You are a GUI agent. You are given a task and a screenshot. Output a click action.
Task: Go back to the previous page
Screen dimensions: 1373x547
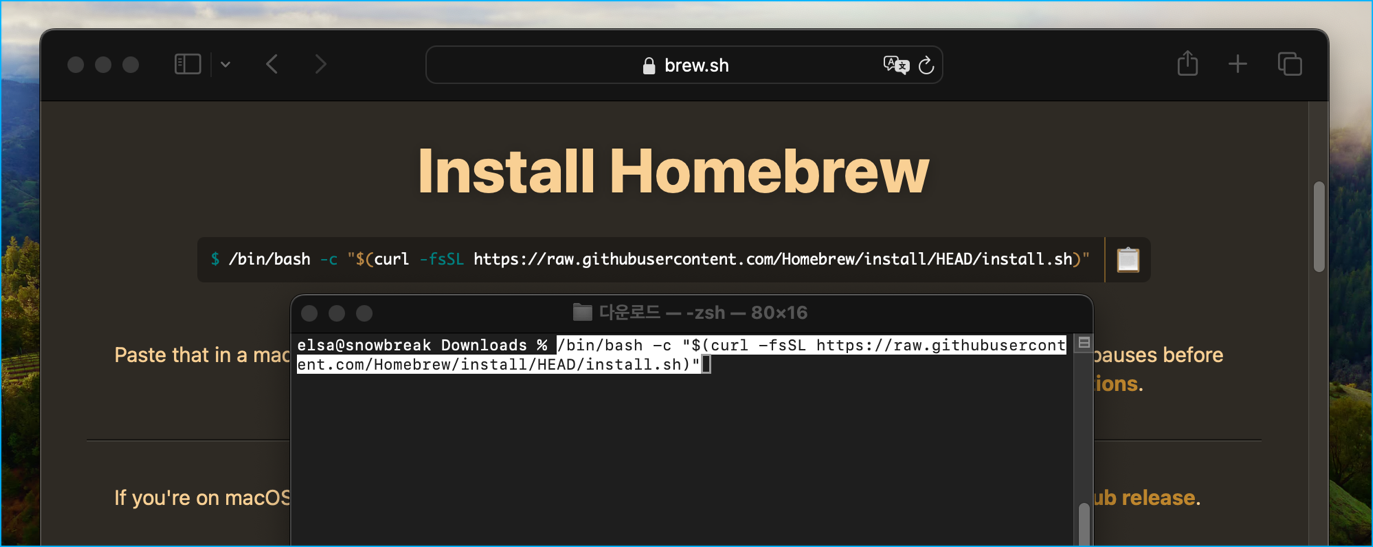click(x=272, y=64)
